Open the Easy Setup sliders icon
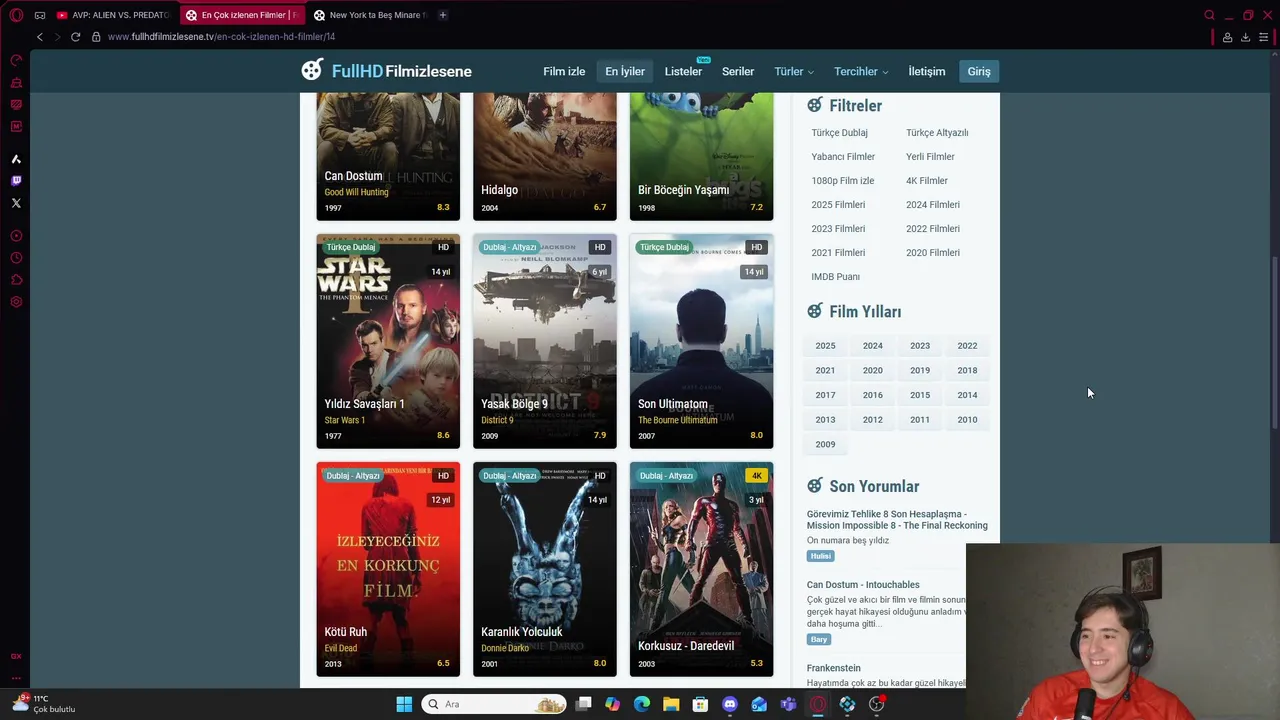This screenshot has height=720, width=1280. pyautogui.click(x=1264, y=37)
